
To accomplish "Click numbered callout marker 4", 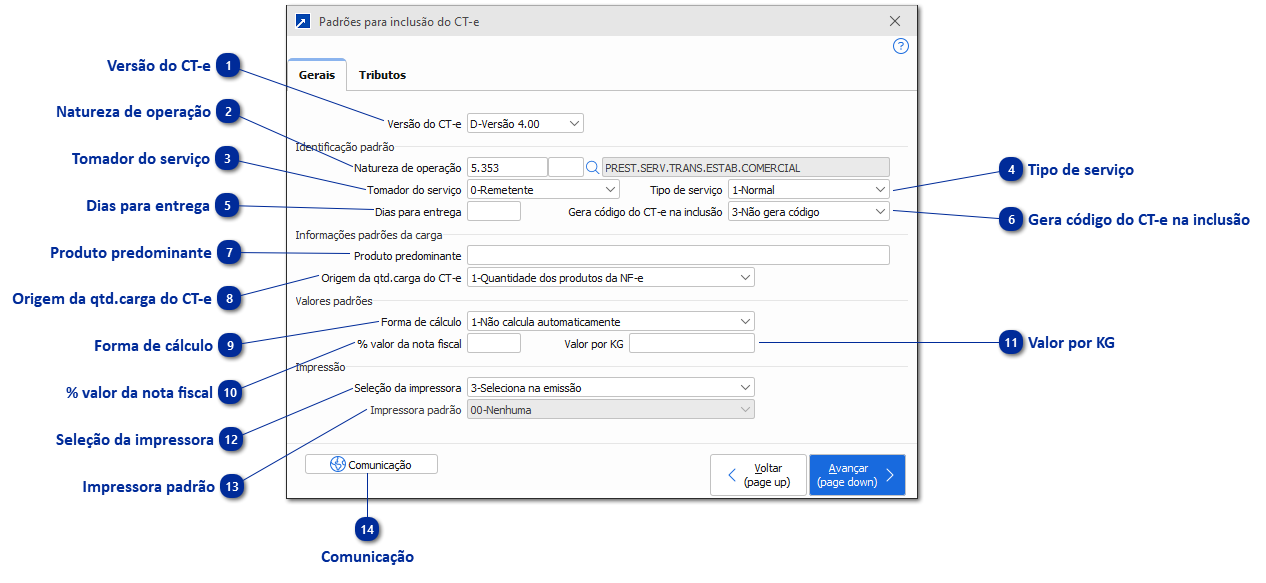I will click(x=1011, y=170).
